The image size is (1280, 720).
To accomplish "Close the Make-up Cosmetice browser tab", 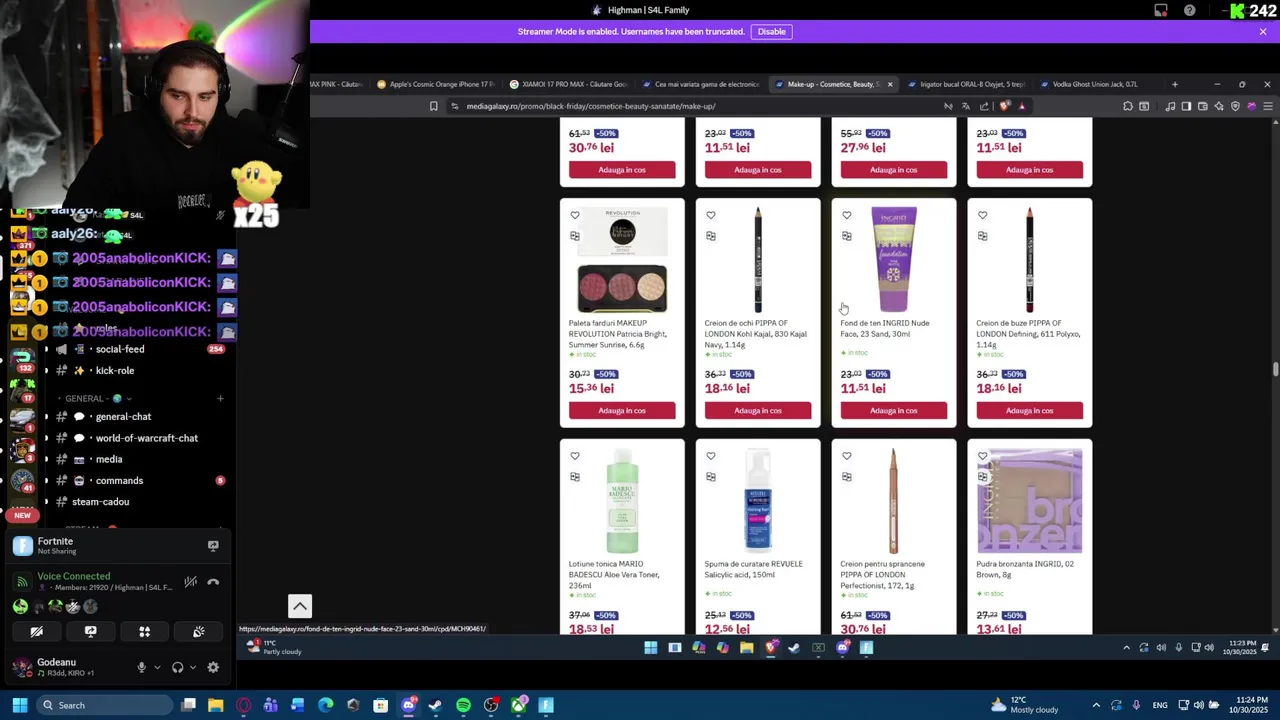I will (x=890, y=84).
